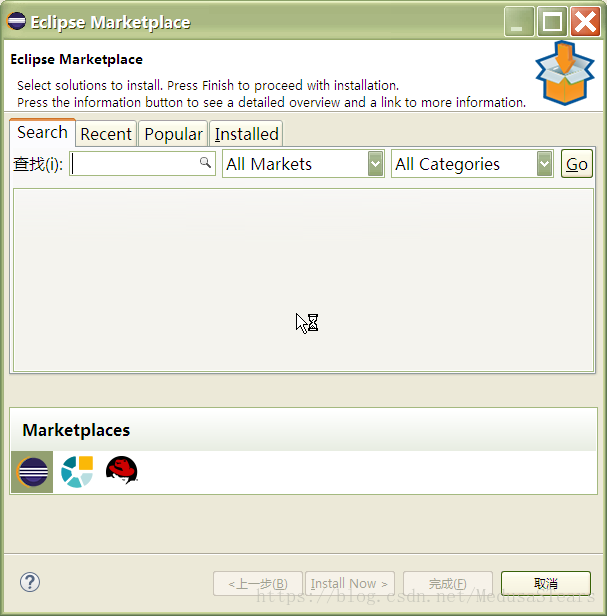Image resolution: width=607 pixels, height=616 pixels.
Task: Click the 上一步(B) back button
Action: coord(258,583)
